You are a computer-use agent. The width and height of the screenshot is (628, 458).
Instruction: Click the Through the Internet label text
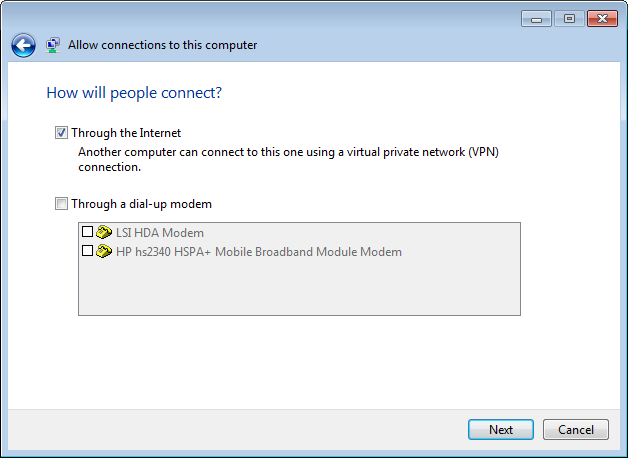click(x=126, y=133)
